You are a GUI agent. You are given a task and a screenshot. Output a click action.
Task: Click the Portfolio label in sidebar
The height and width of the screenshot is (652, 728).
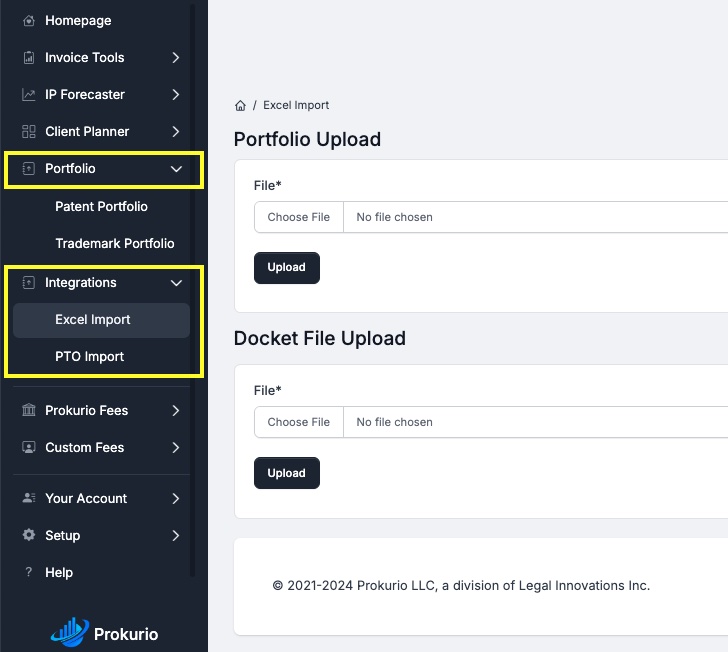70,169
